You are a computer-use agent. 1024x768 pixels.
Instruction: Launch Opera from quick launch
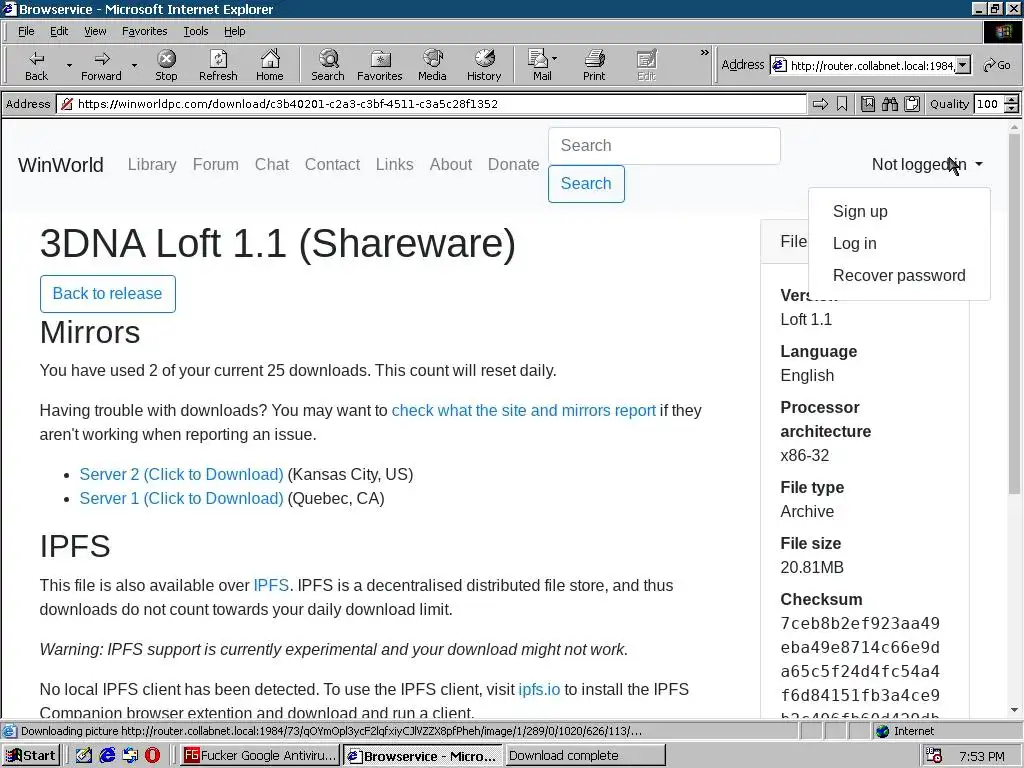point(152,756)
